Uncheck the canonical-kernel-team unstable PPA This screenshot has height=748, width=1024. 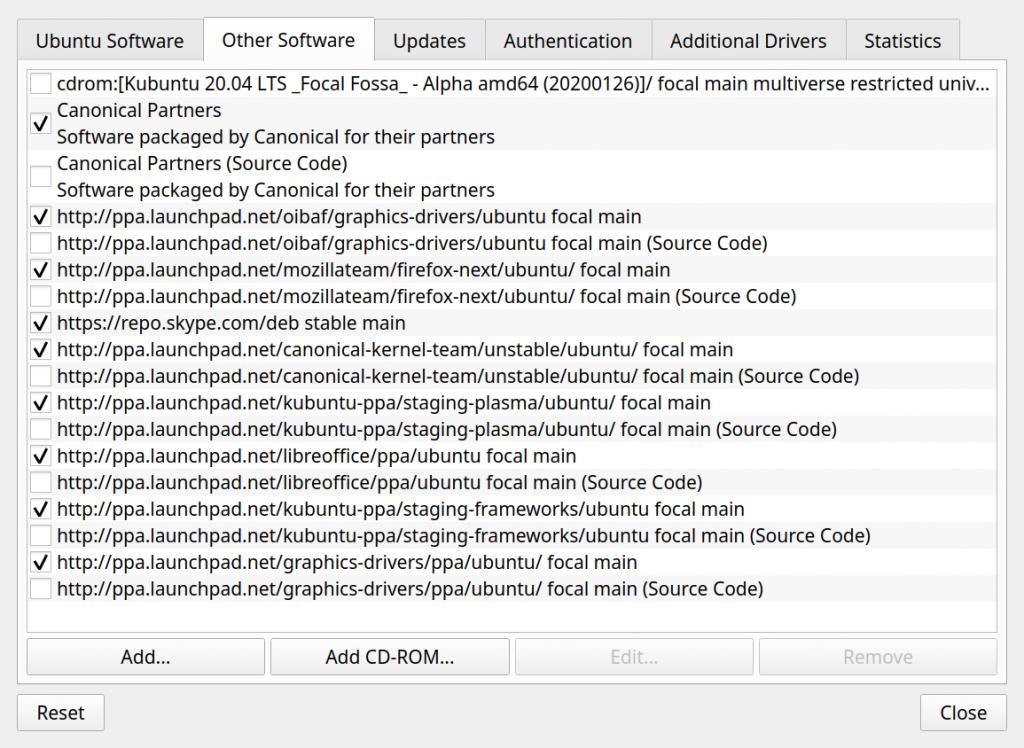(41, 350)
